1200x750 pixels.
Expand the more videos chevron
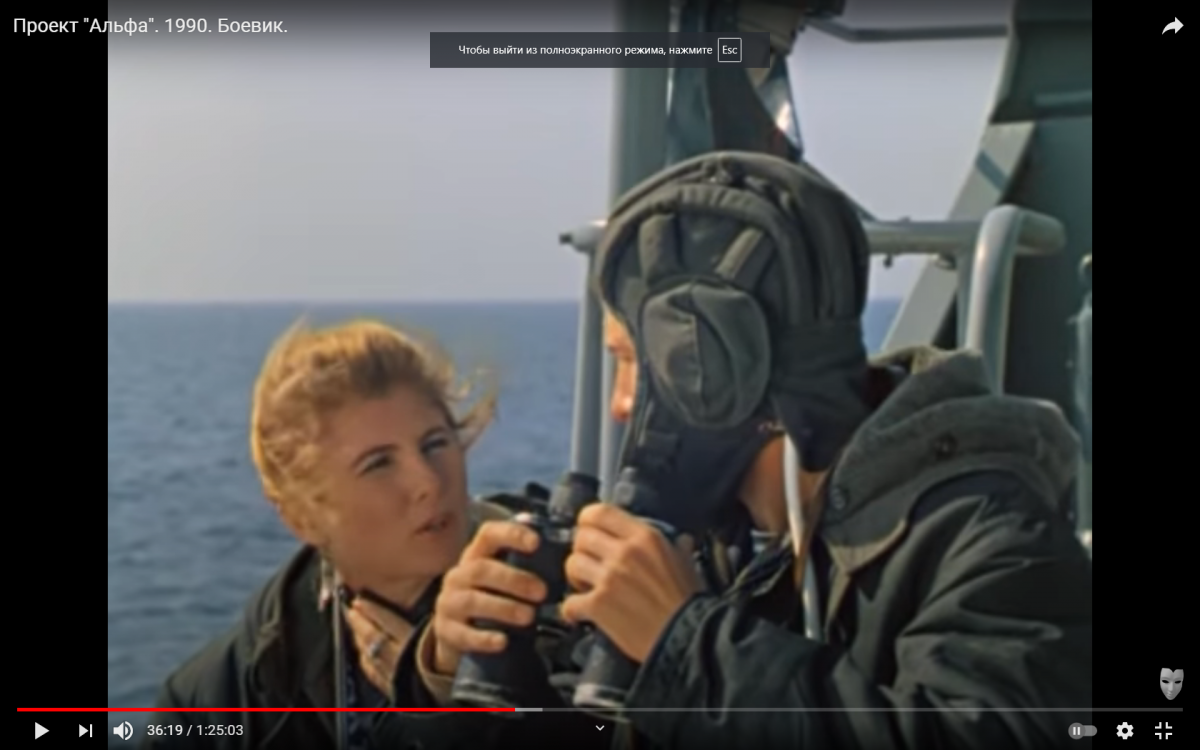(x=600, y=728)
